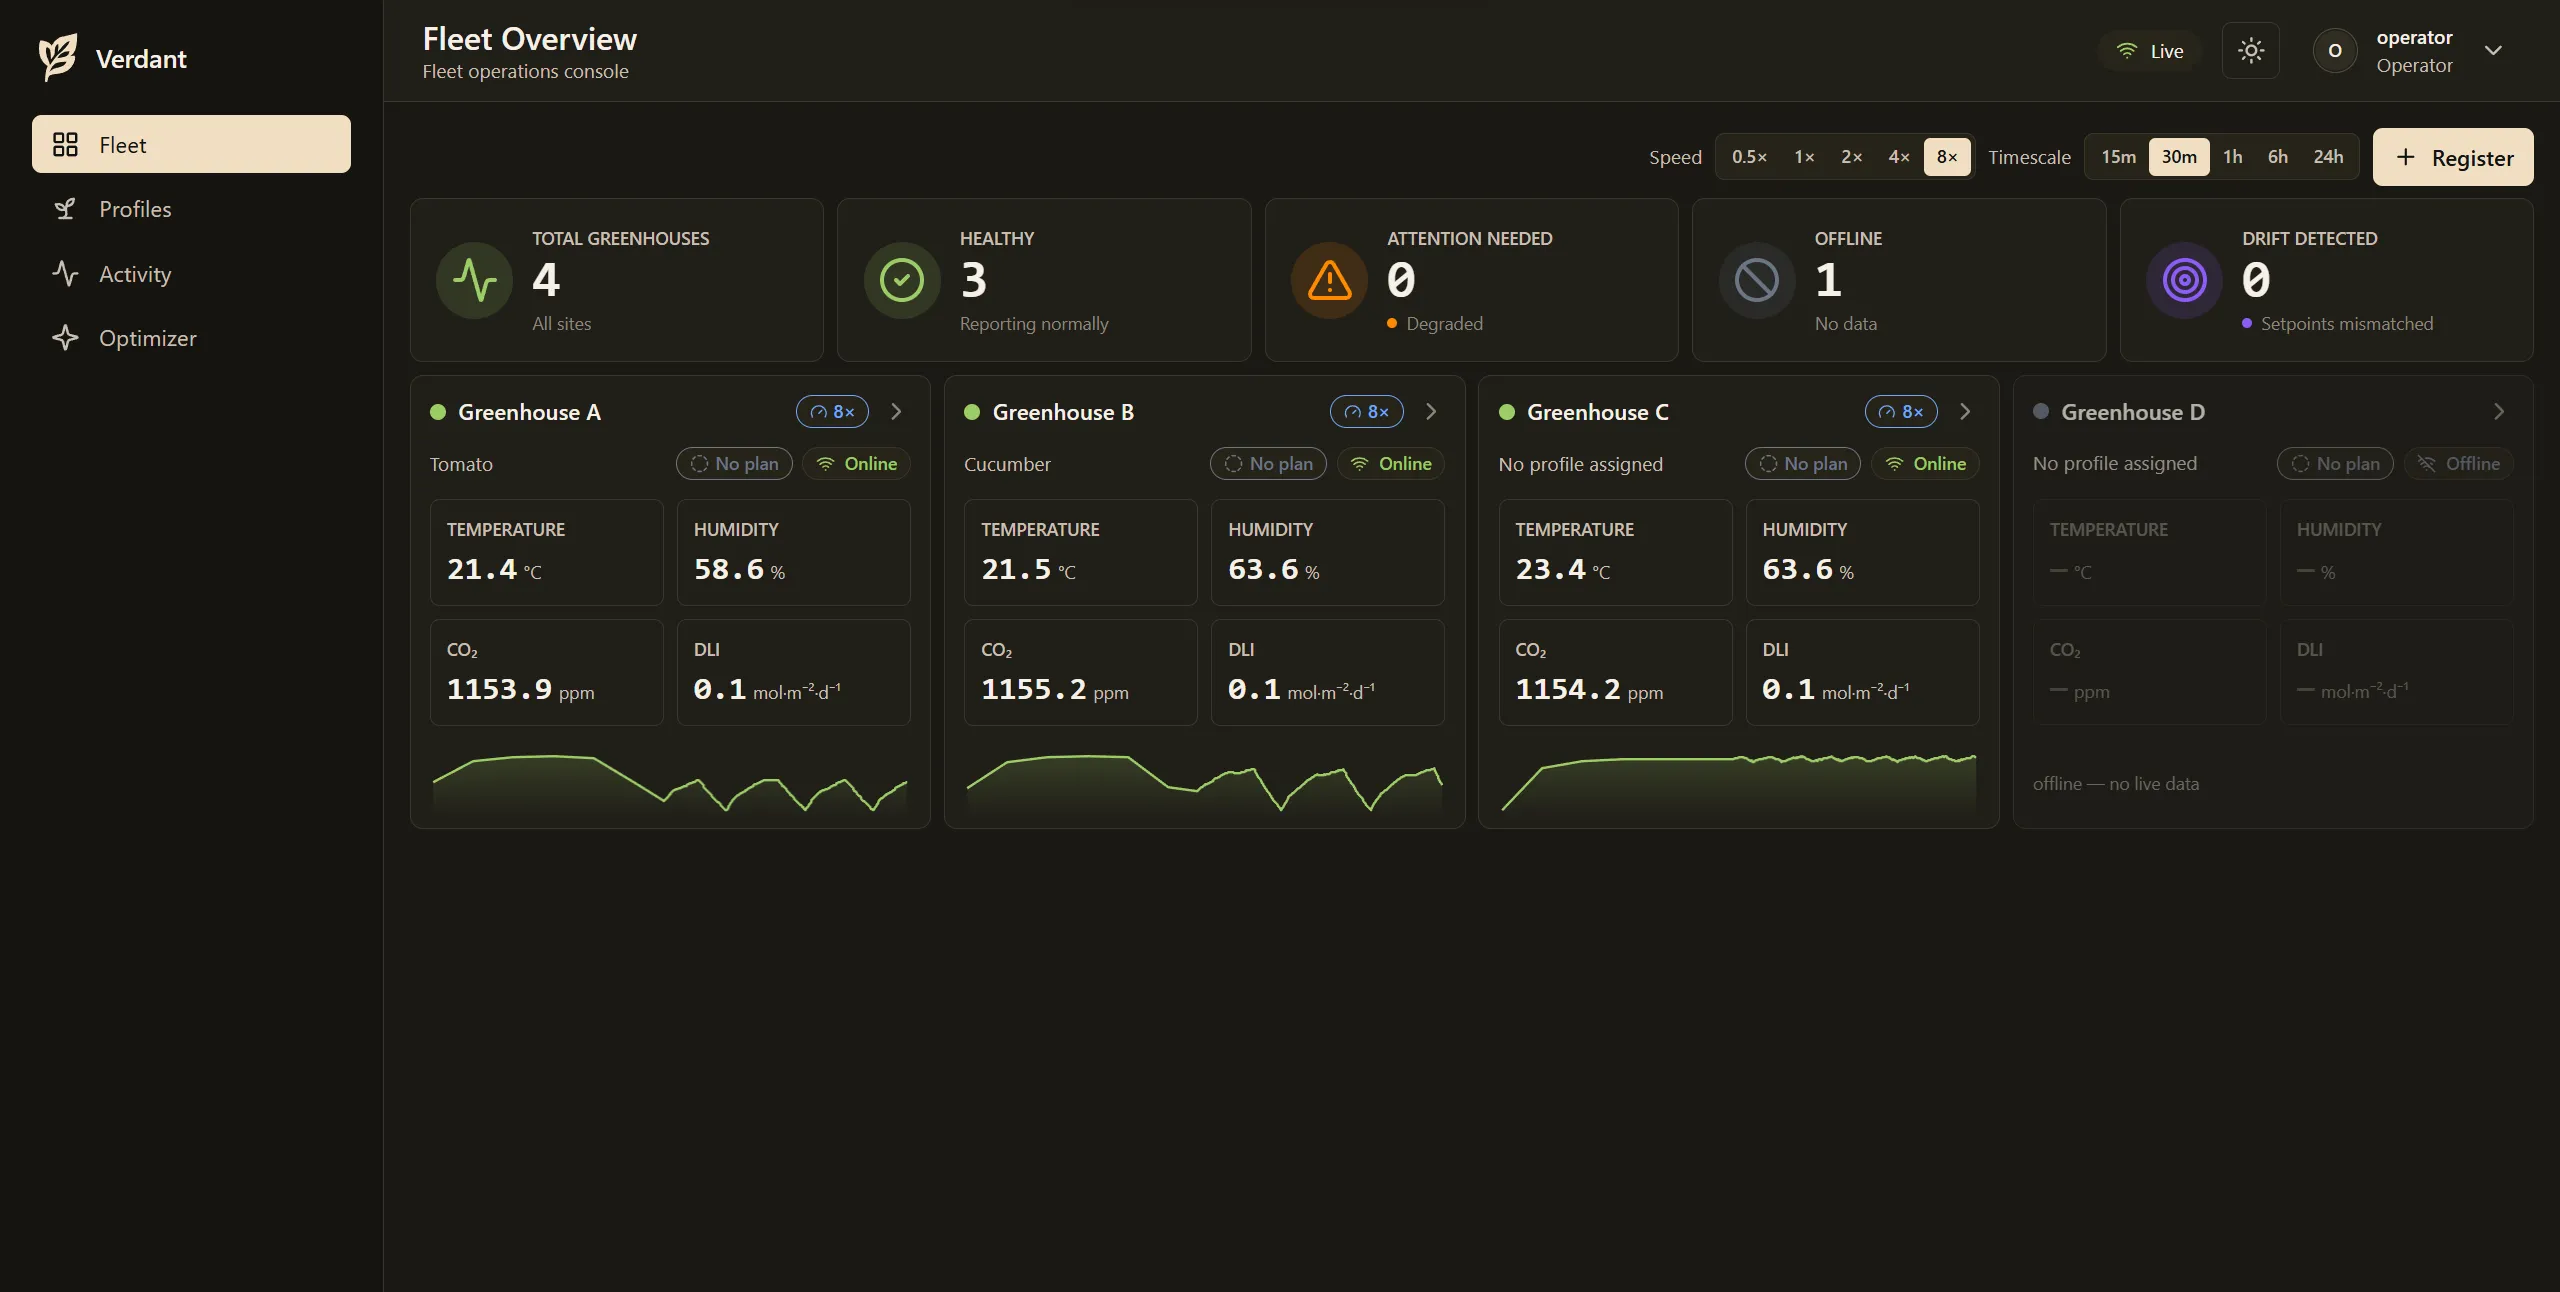Click the Greenhouse C title
2560x1292 pixels.
click(1598, 412)
